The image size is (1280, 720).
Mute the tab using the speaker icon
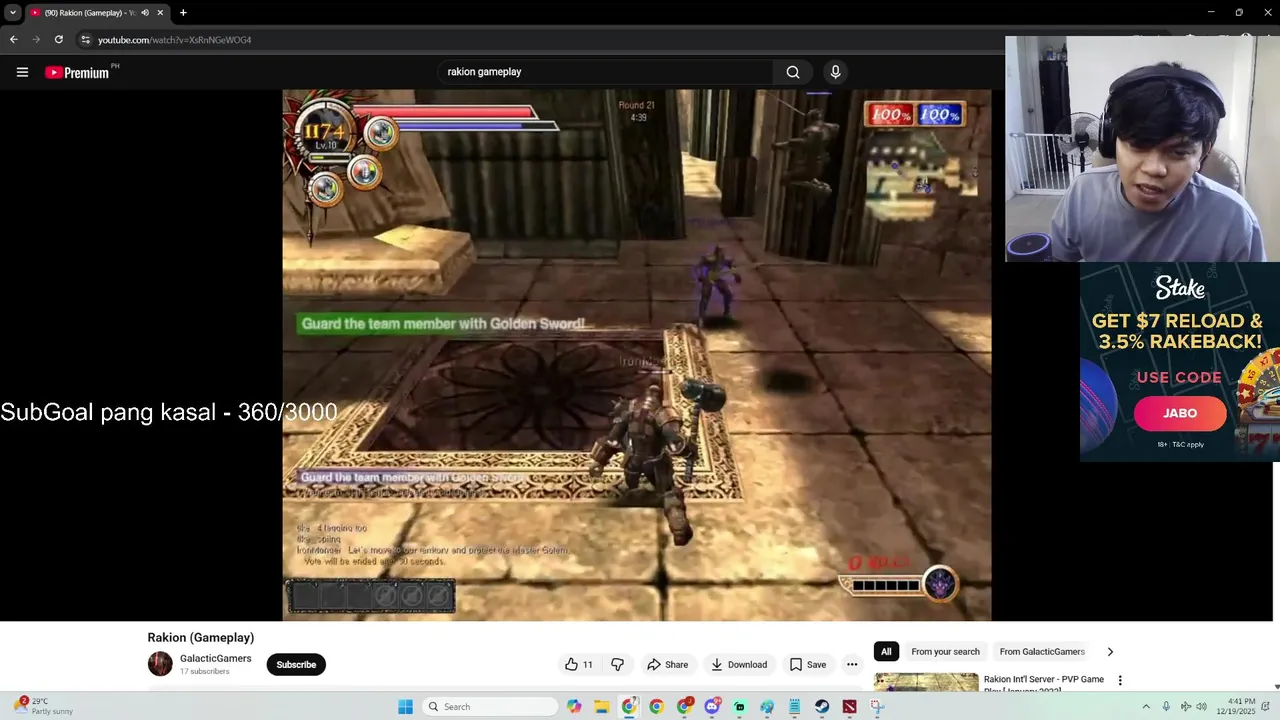pyautogui.click(x=145, y=13)
